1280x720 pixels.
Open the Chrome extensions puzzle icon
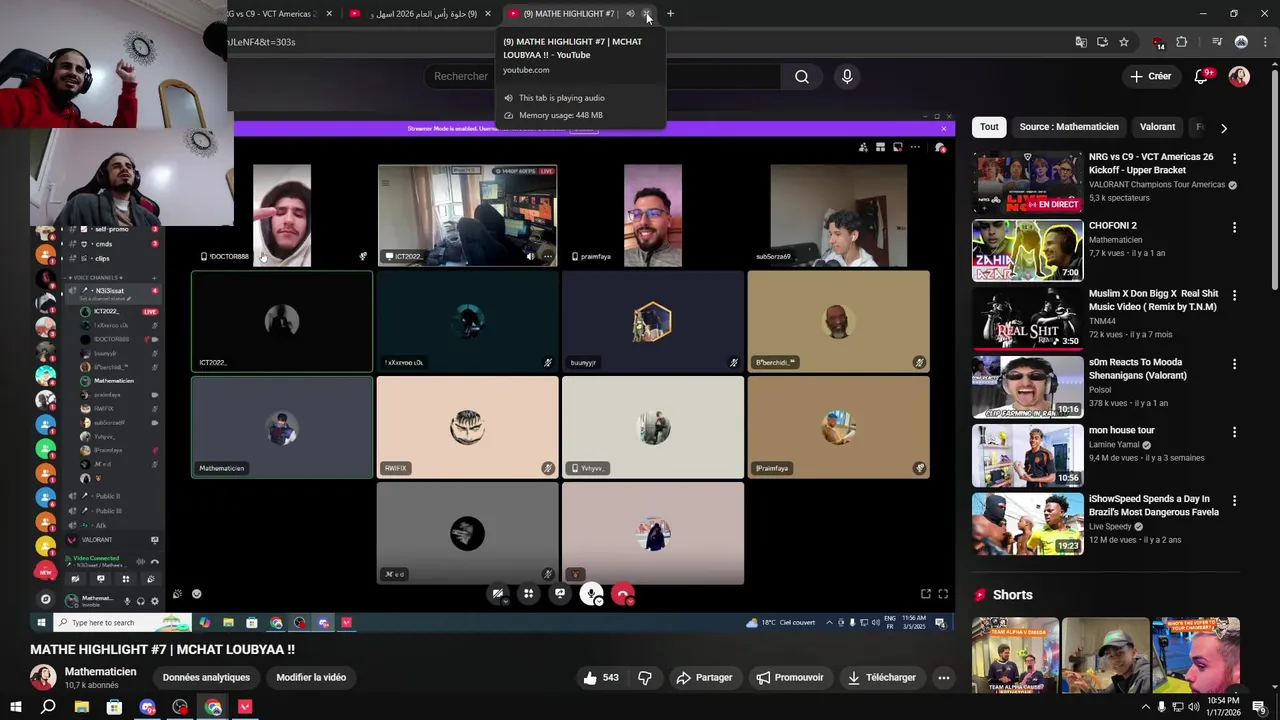pos(1182,42)
